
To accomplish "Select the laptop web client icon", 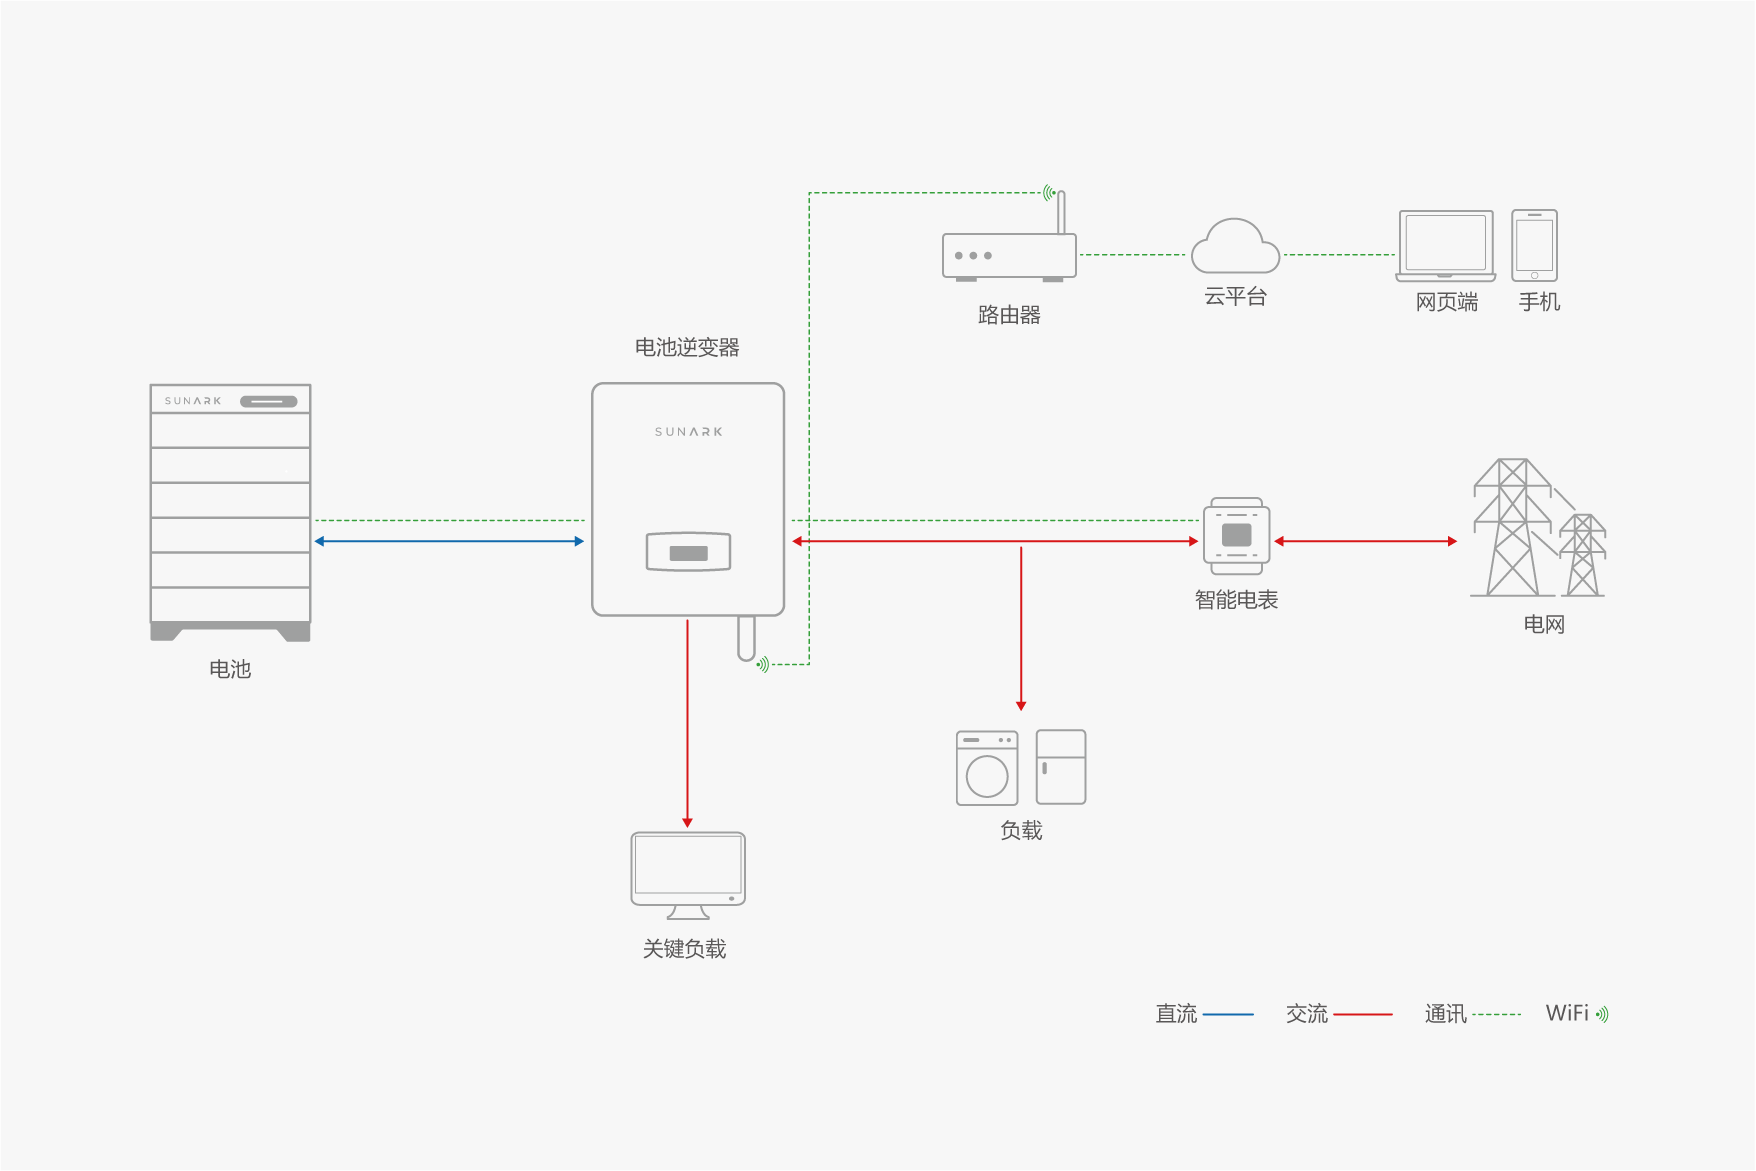I will [x=1446, y=246].
